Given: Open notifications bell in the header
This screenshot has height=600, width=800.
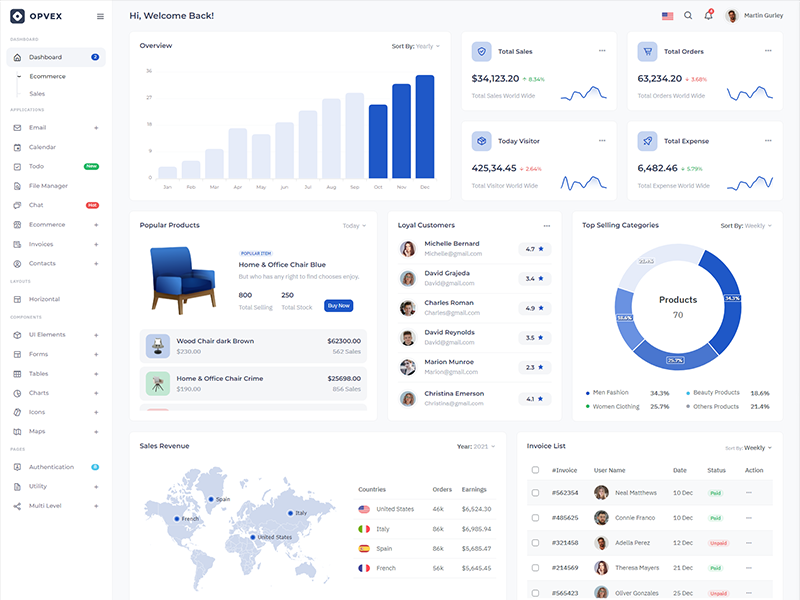Looking at the screenshot, I should pyautogui.click(x=709, y=16).
